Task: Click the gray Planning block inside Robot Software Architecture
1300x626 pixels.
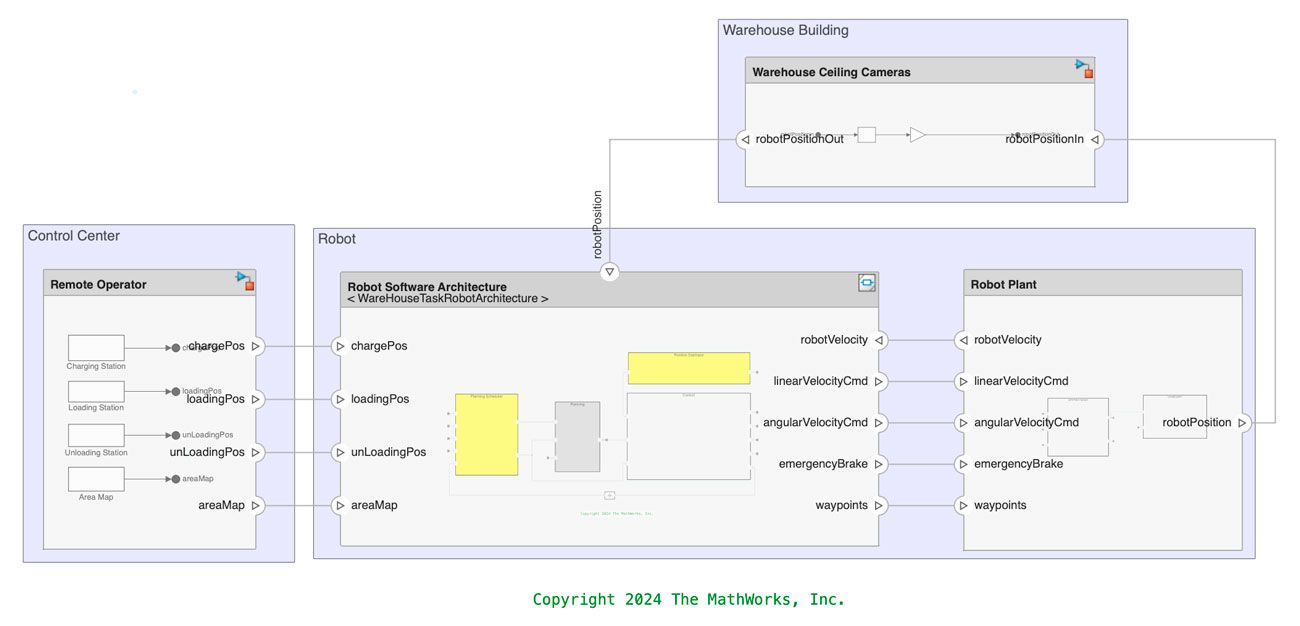Action: (x=577, y=437)
